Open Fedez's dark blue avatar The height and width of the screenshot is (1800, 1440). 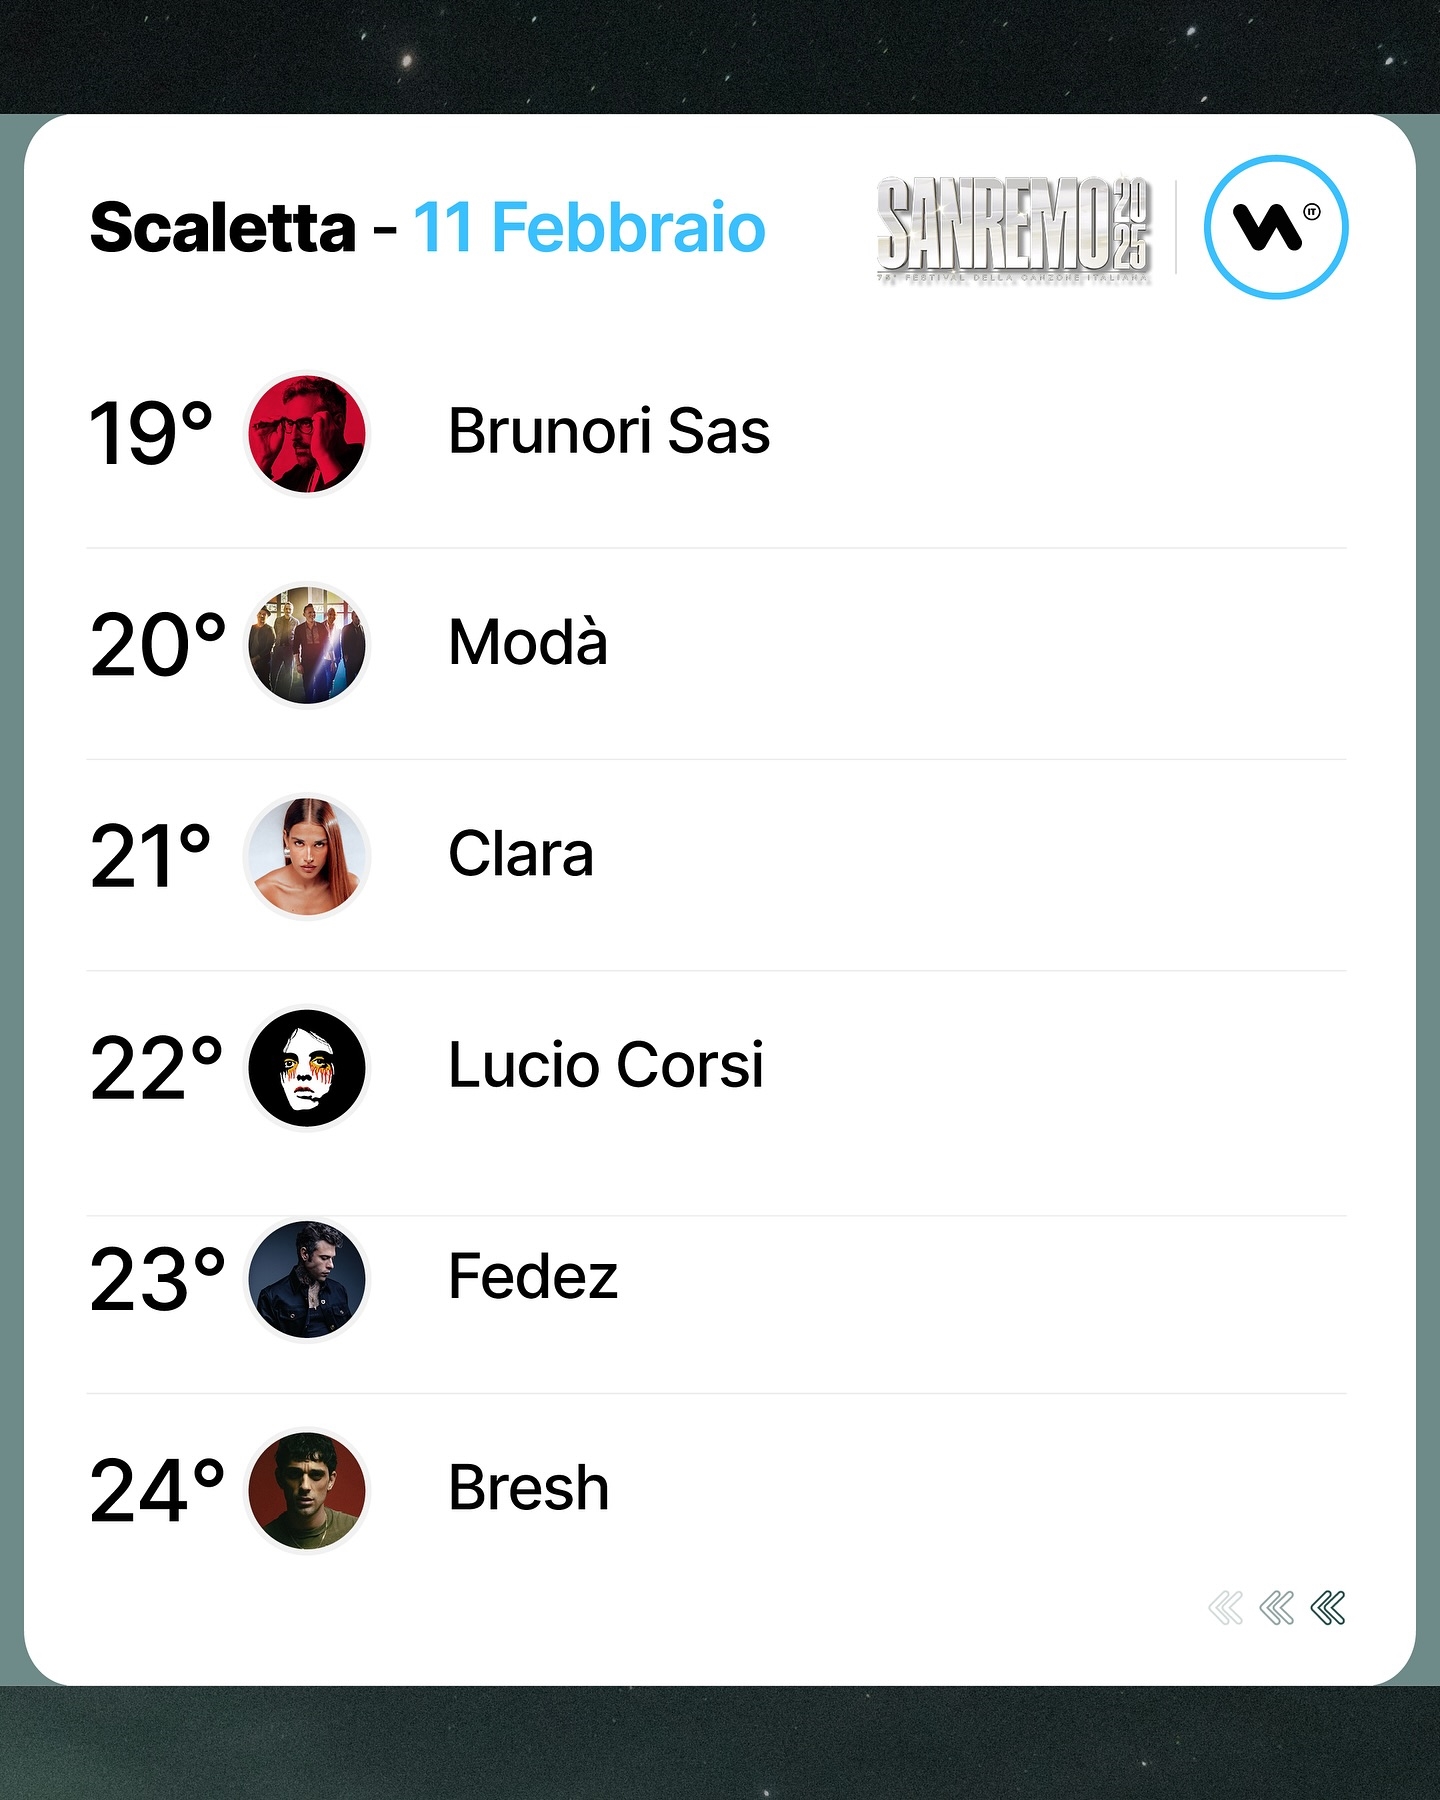coord(307,1279)
